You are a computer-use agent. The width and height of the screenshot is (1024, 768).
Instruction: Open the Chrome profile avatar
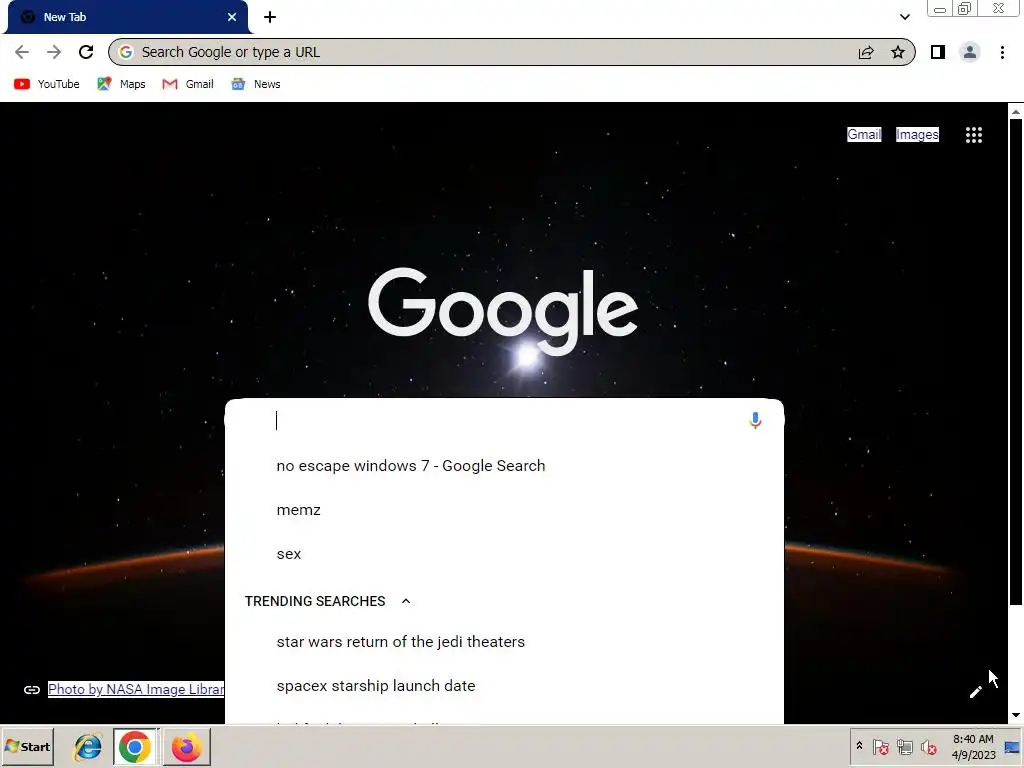click(970, 52)
